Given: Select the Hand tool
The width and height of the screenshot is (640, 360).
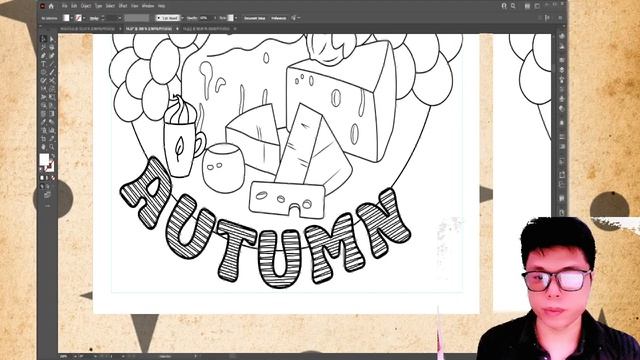Looking at the screenshot, I should [44, 147].
